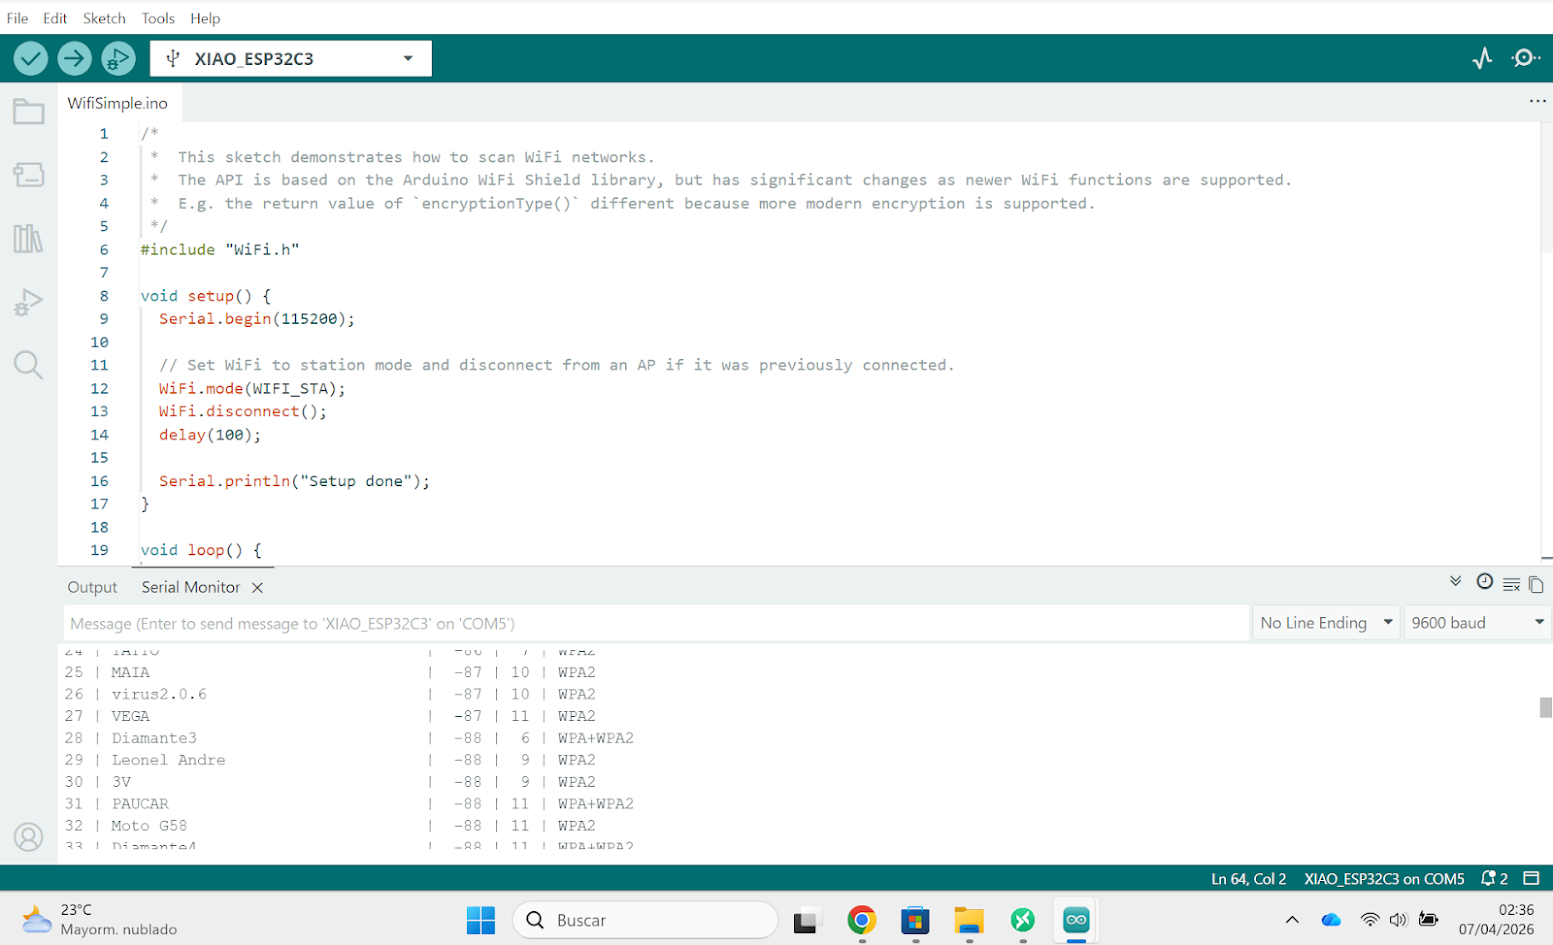Clear the Serial Monitor output
Viewport: 1553px width, 945px height.
pyautogui.click(x=1511, y=584)
